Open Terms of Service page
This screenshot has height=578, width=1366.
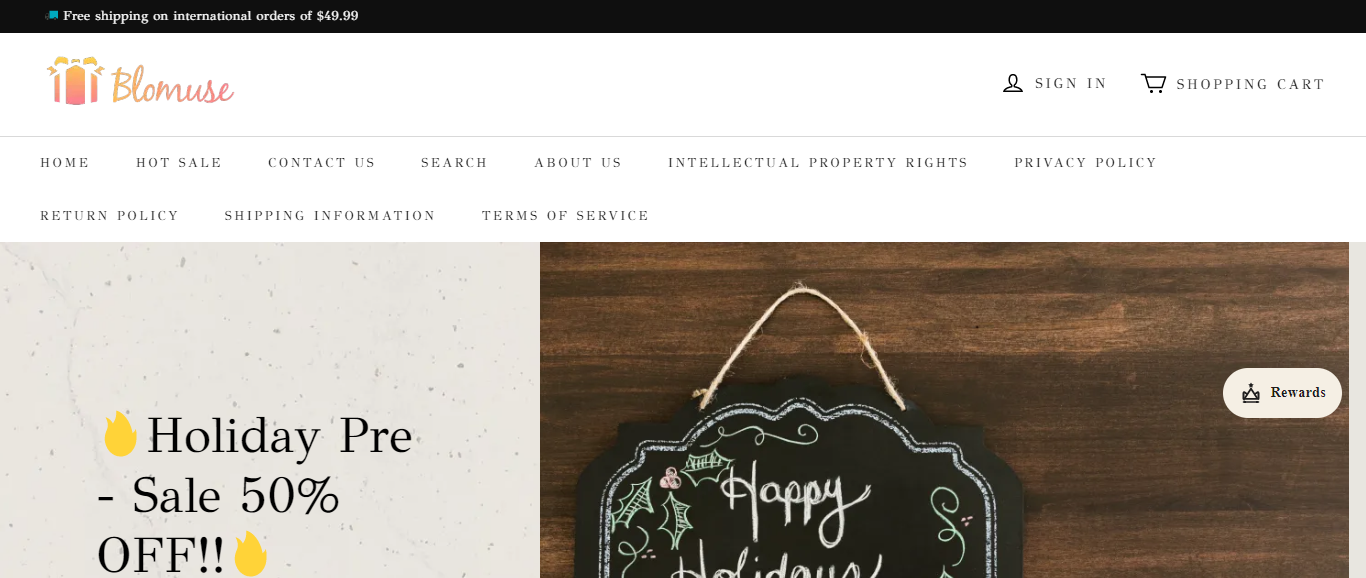click(x=566, y=216)
